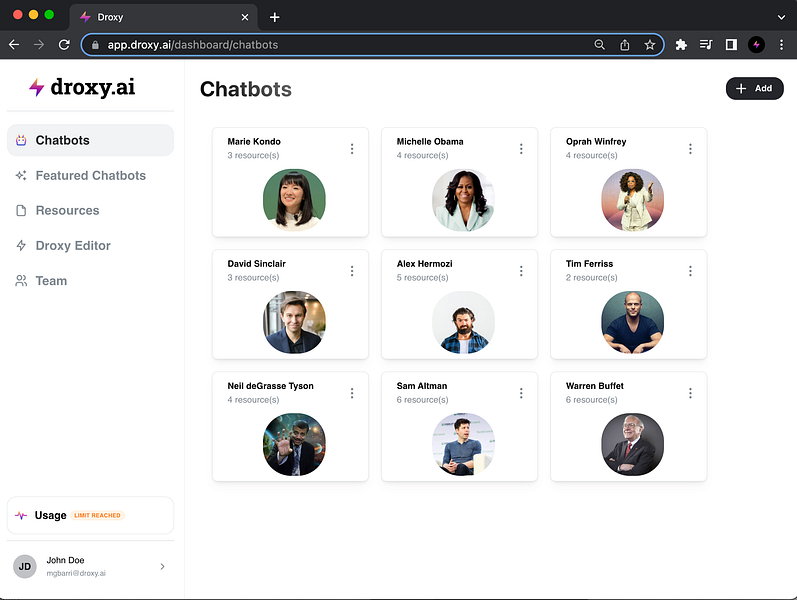797x600 pixels.
Task: Bookmark page with the star icon
Action: [x=650, y=45]
